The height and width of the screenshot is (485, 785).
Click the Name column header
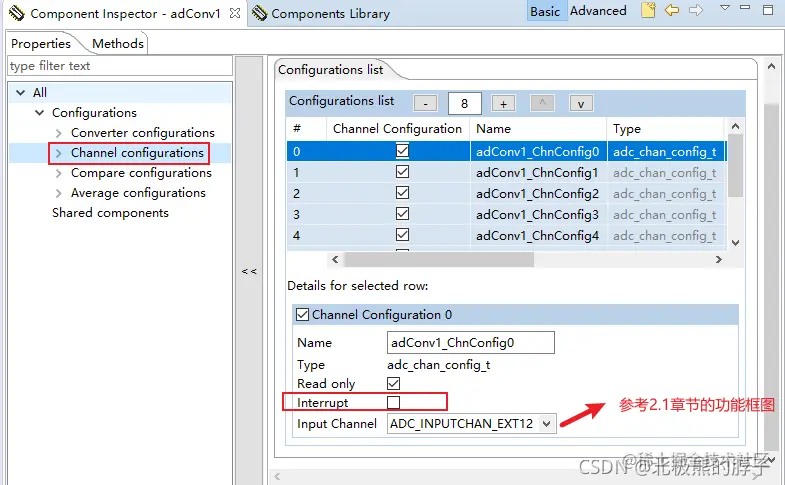(538, 129)
